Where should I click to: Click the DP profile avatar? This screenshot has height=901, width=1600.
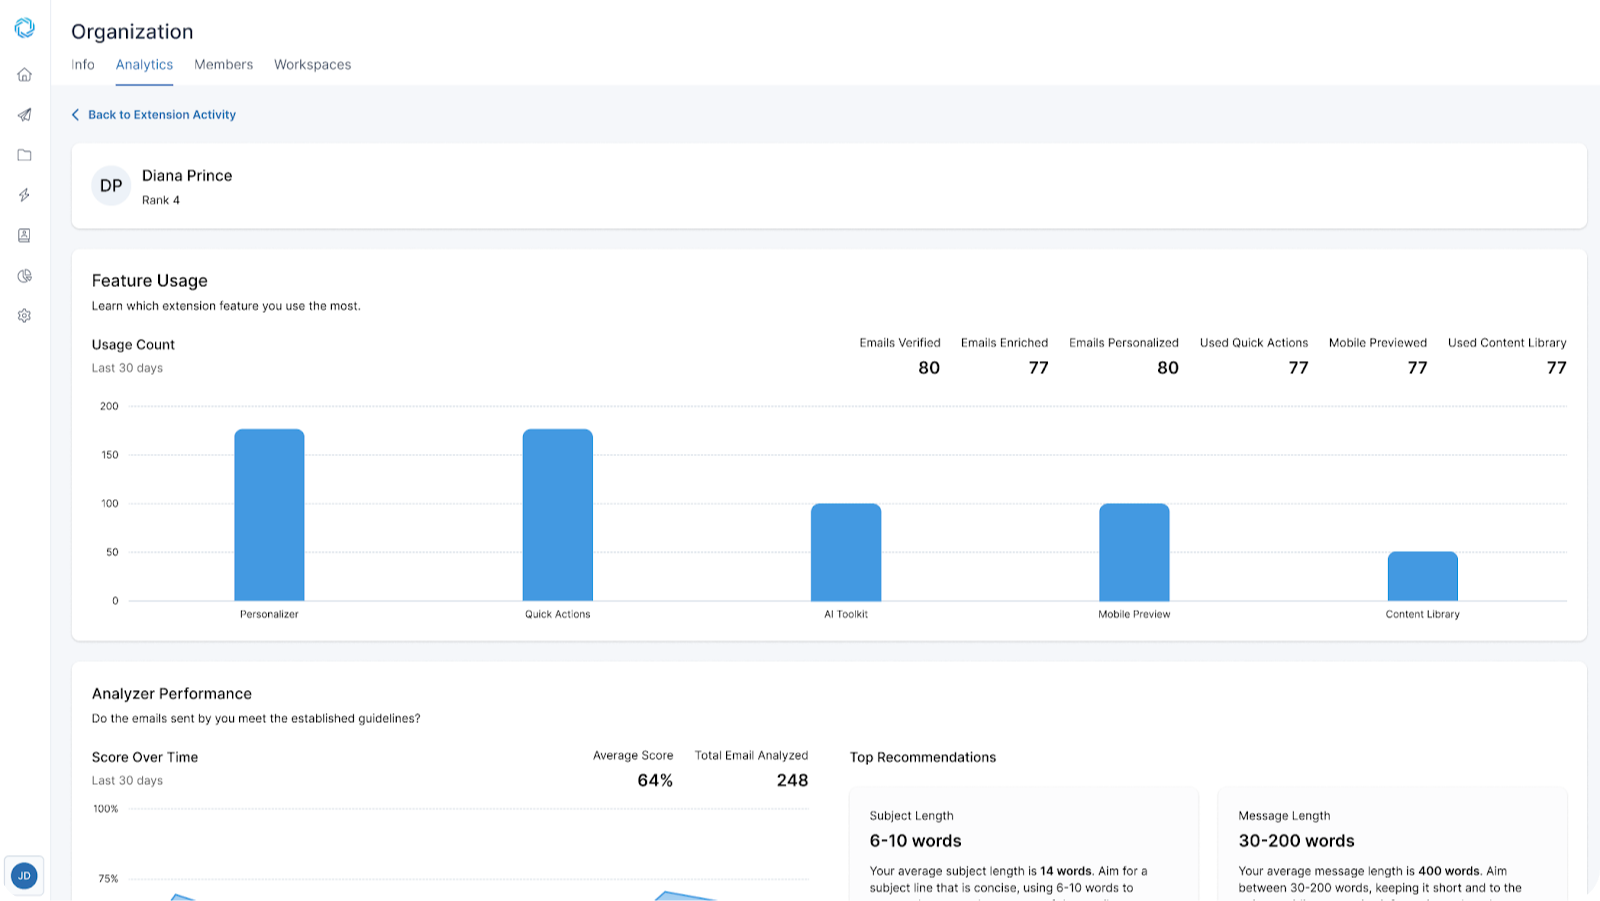point(111,186)
